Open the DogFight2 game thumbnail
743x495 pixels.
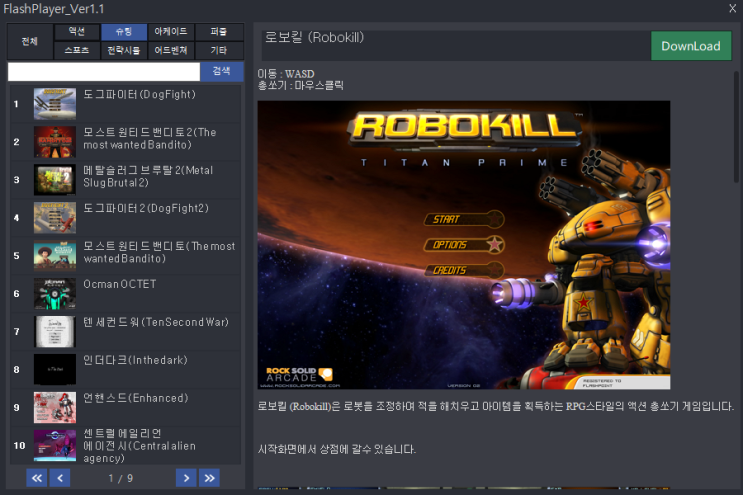(x=54, y=217)
